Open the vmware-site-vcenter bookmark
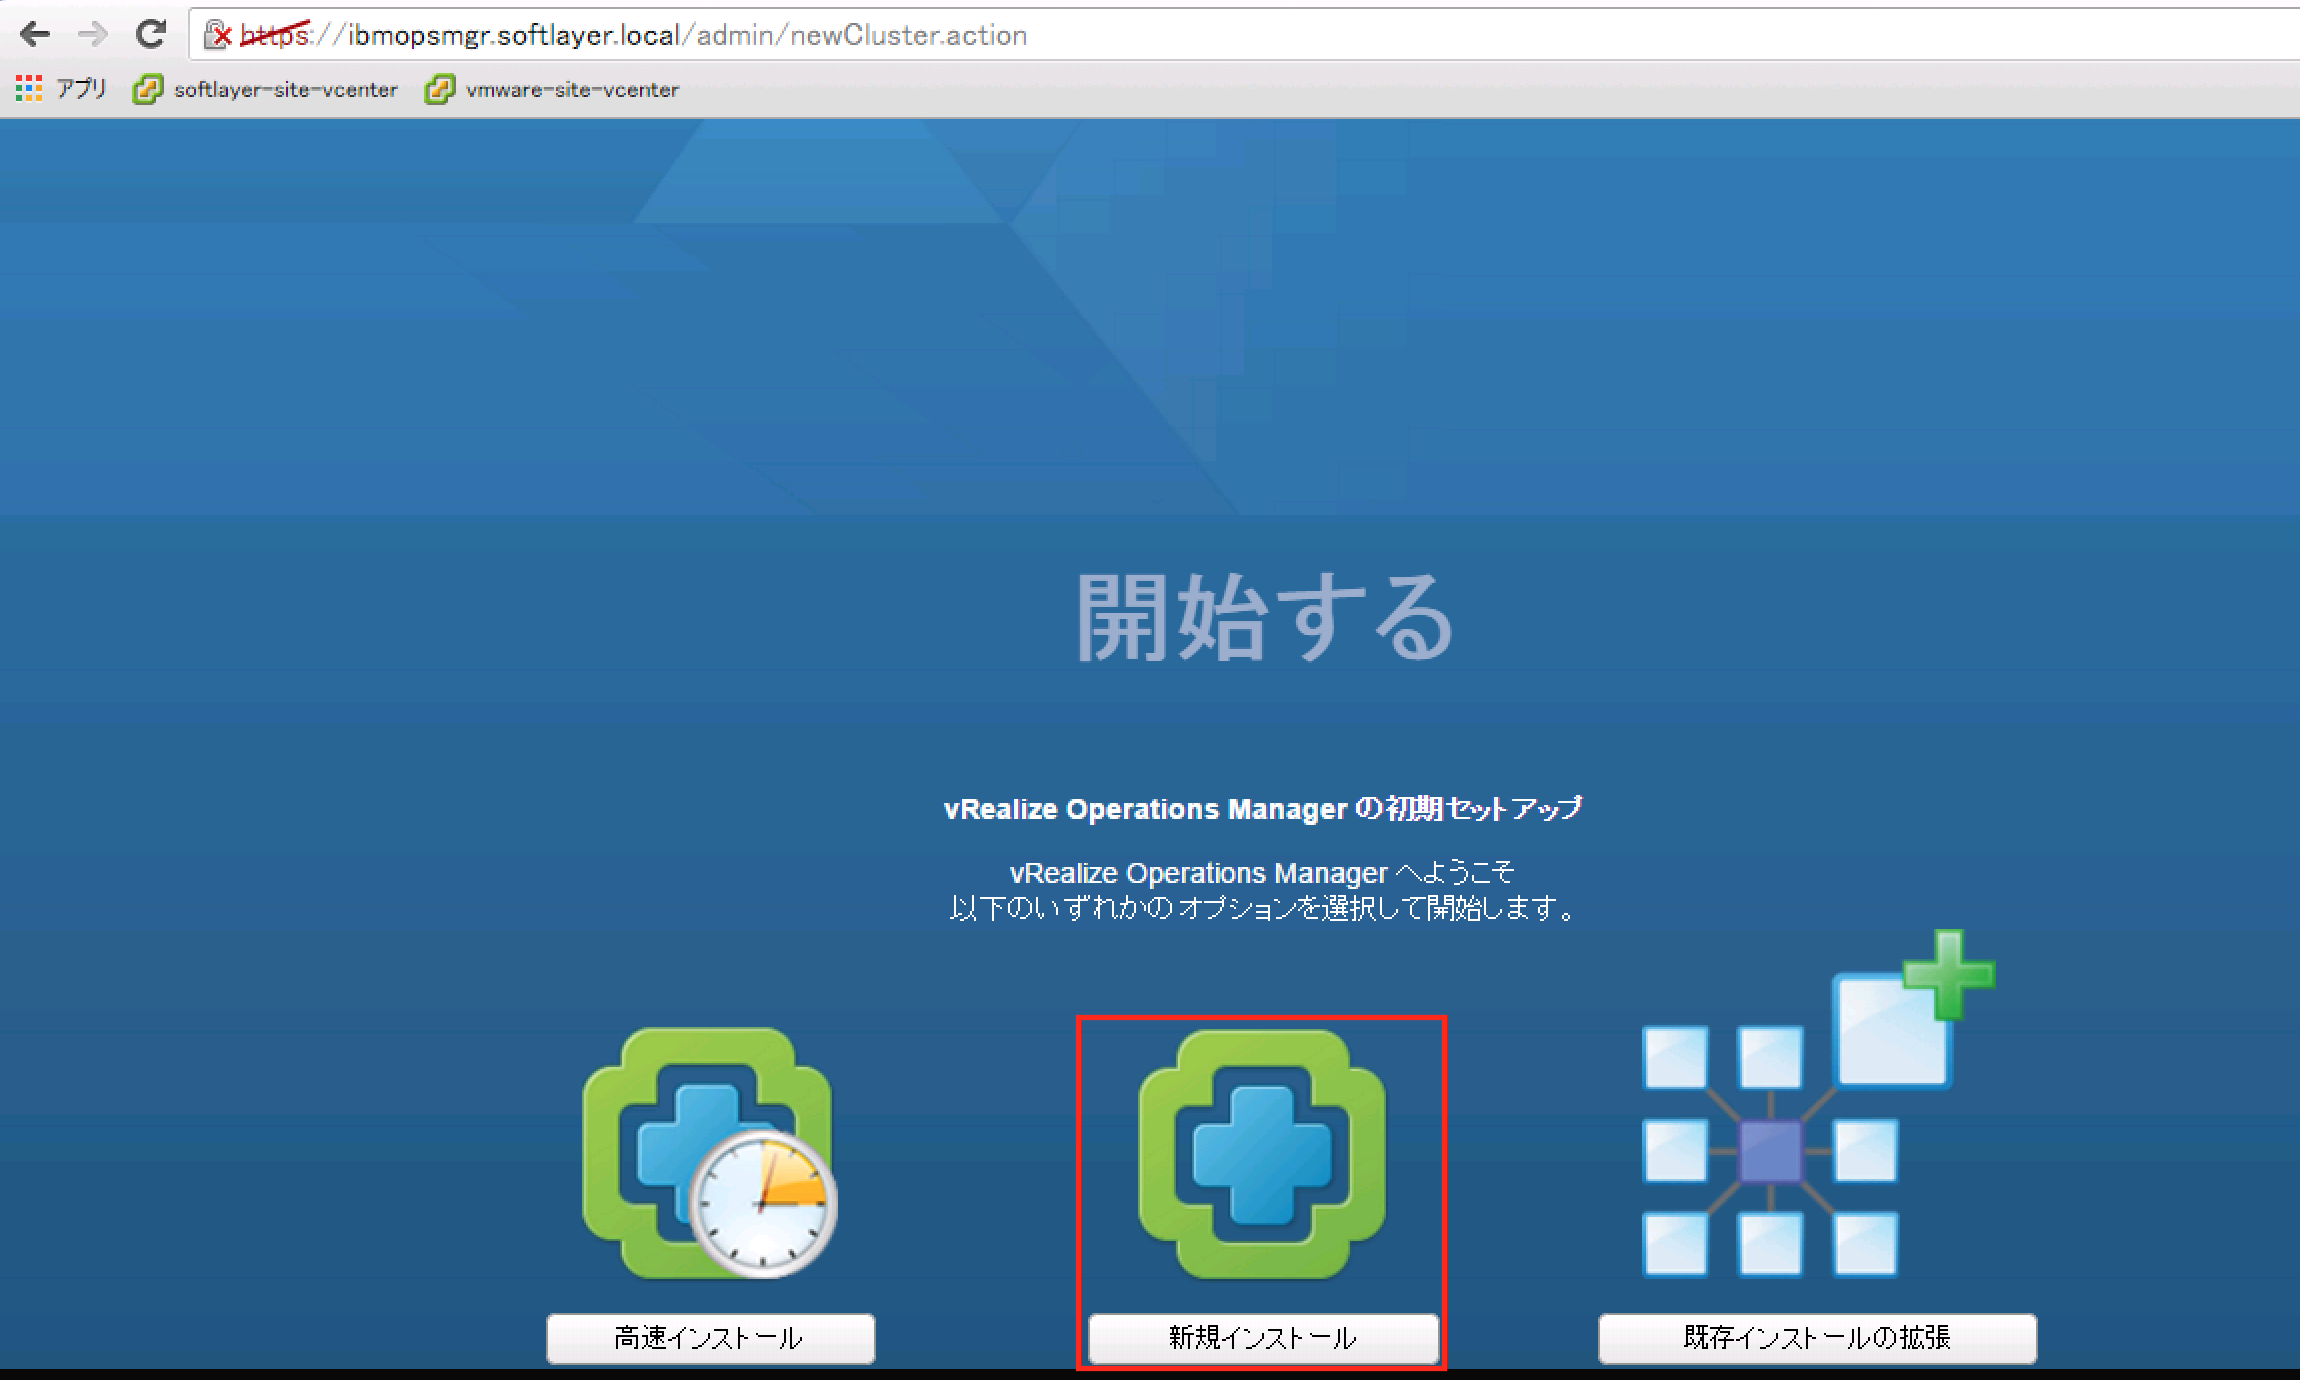 pos(572,89)
